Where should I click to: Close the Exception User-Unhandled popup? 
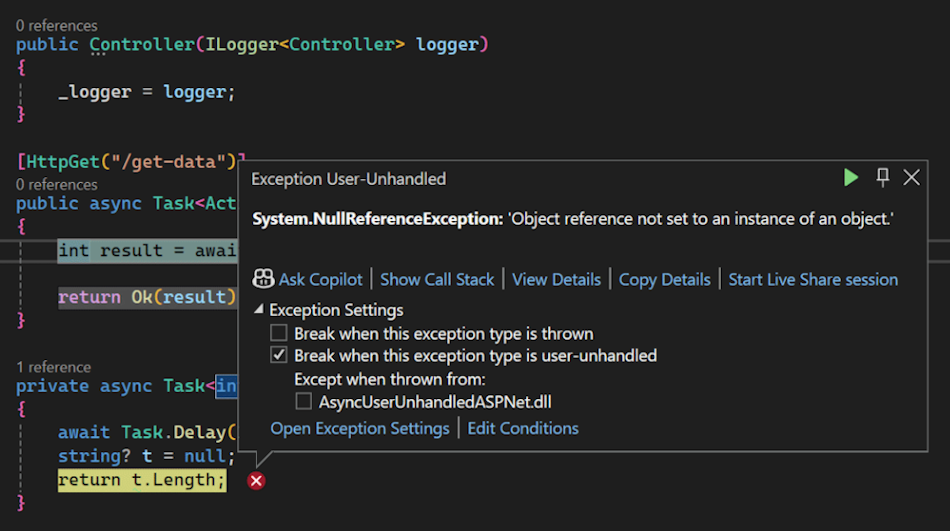[x=912, y=178]
